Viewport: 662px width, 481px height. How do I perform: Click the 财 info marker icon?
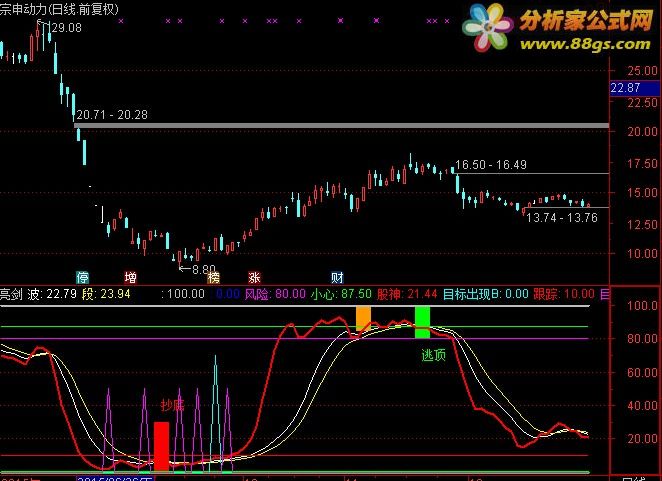point(337,277)
